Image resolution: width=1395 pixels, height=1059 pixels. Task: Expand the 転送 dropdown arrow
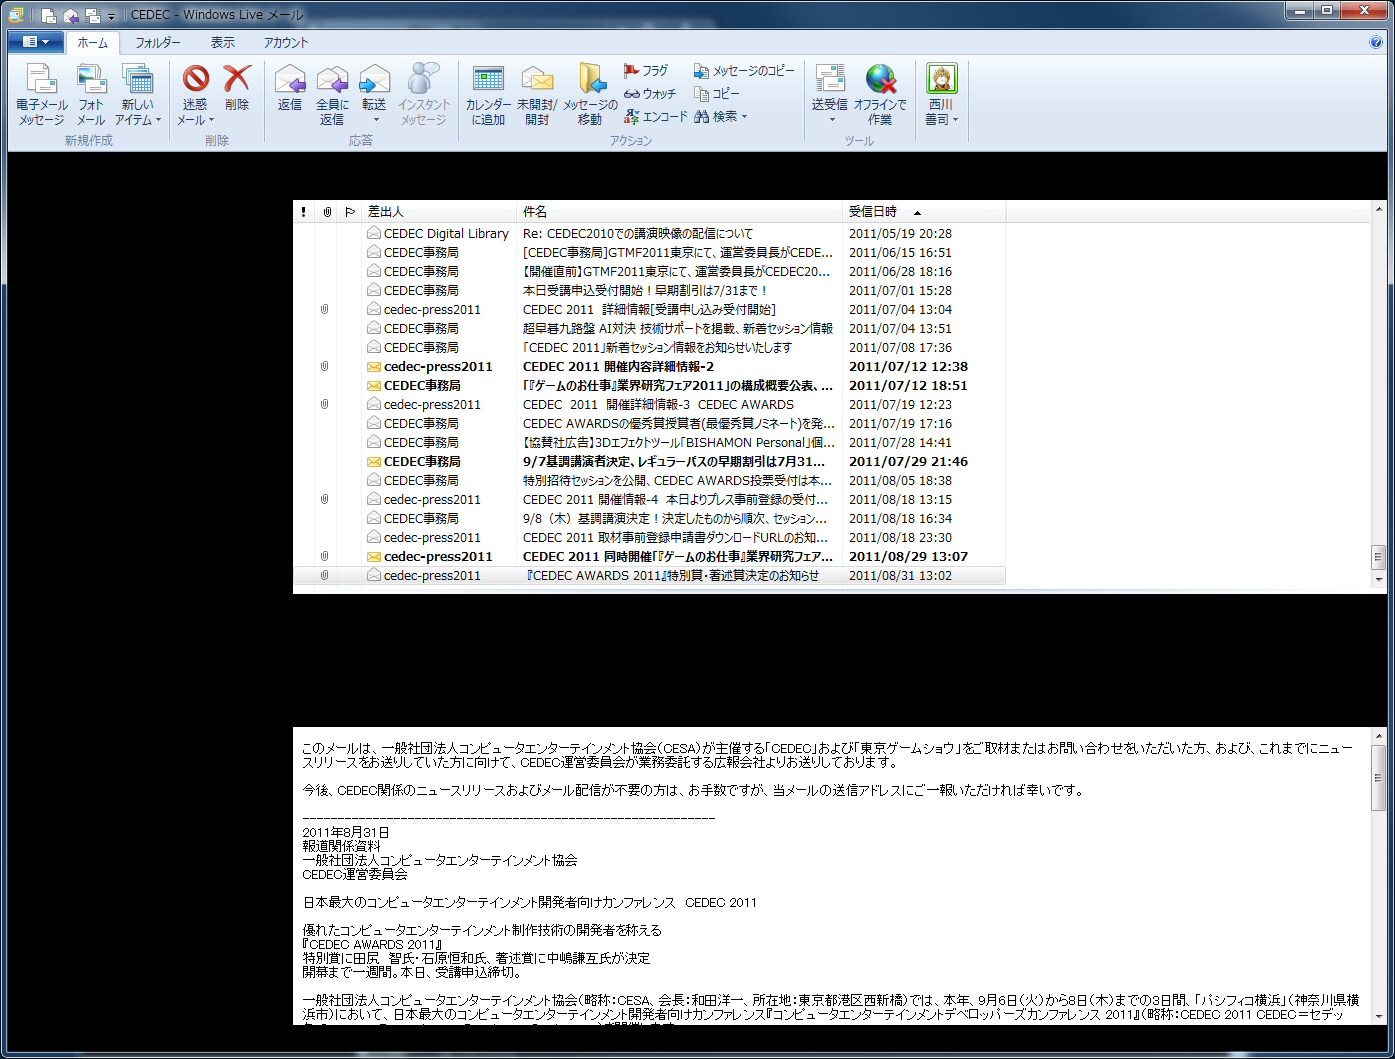(375, 120)
